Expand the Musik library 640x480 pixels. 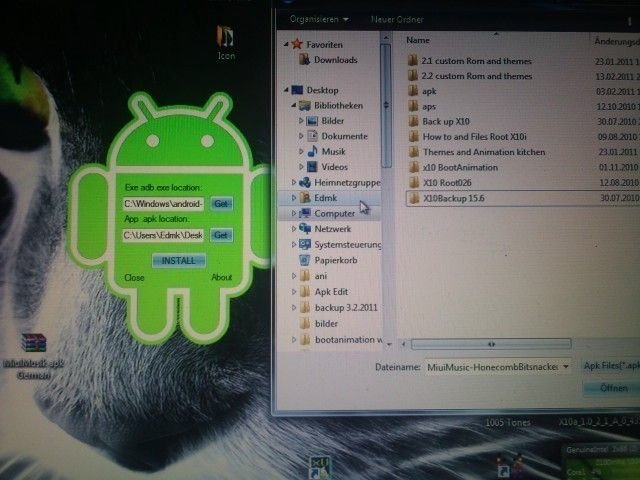point(301,151)
